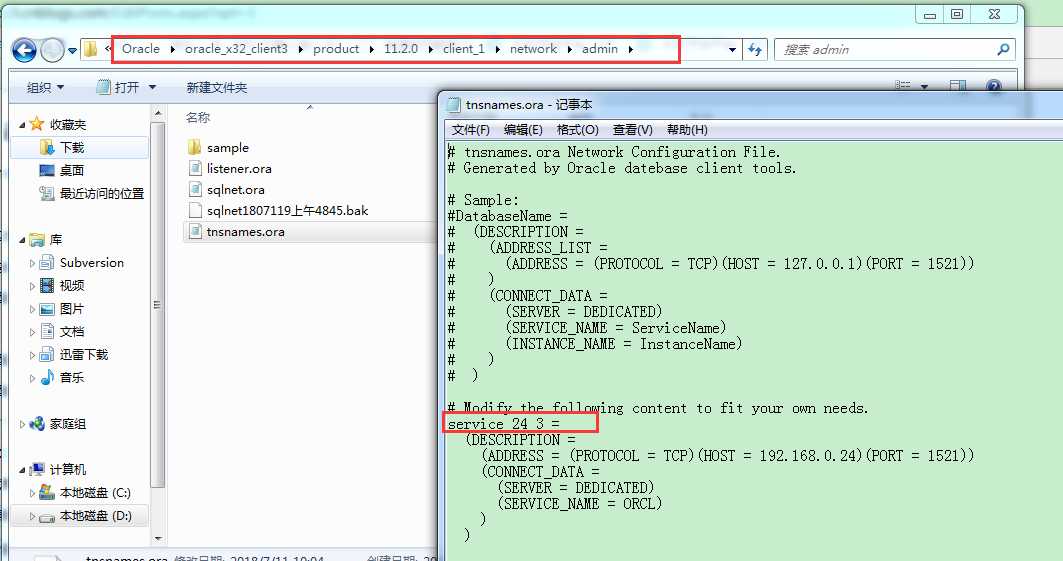Open Notepad 格式(O) menu
Image resolution: width=1063 pixels, height=561 pixels.
tap(578, 130)
